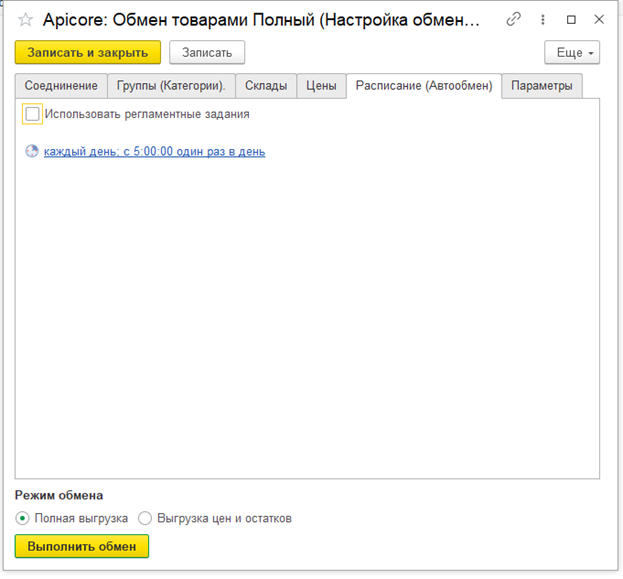The width and height of the screenshot is (623, 579).
Task: Expand the 'Еще' dropdown menu
Action: coord(572,52)
